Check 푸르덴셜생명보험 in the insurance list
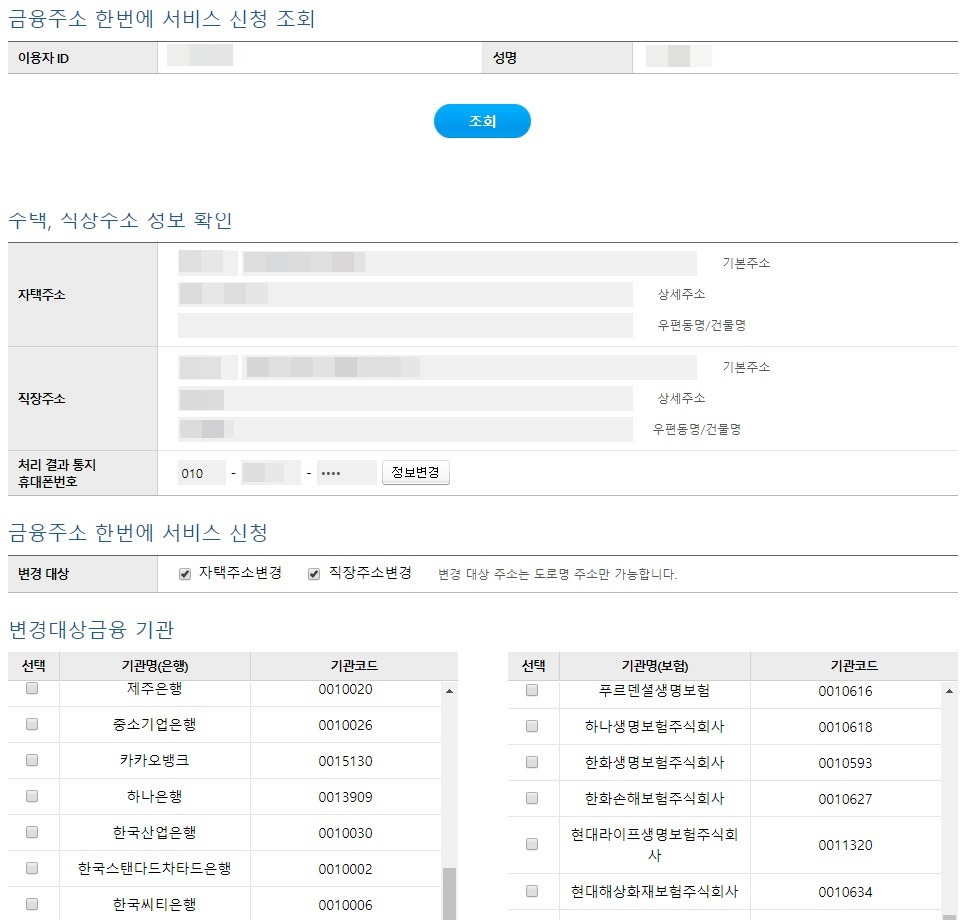Screen dimensions: 968x920 pyautogui.click(x=531, y=690)
